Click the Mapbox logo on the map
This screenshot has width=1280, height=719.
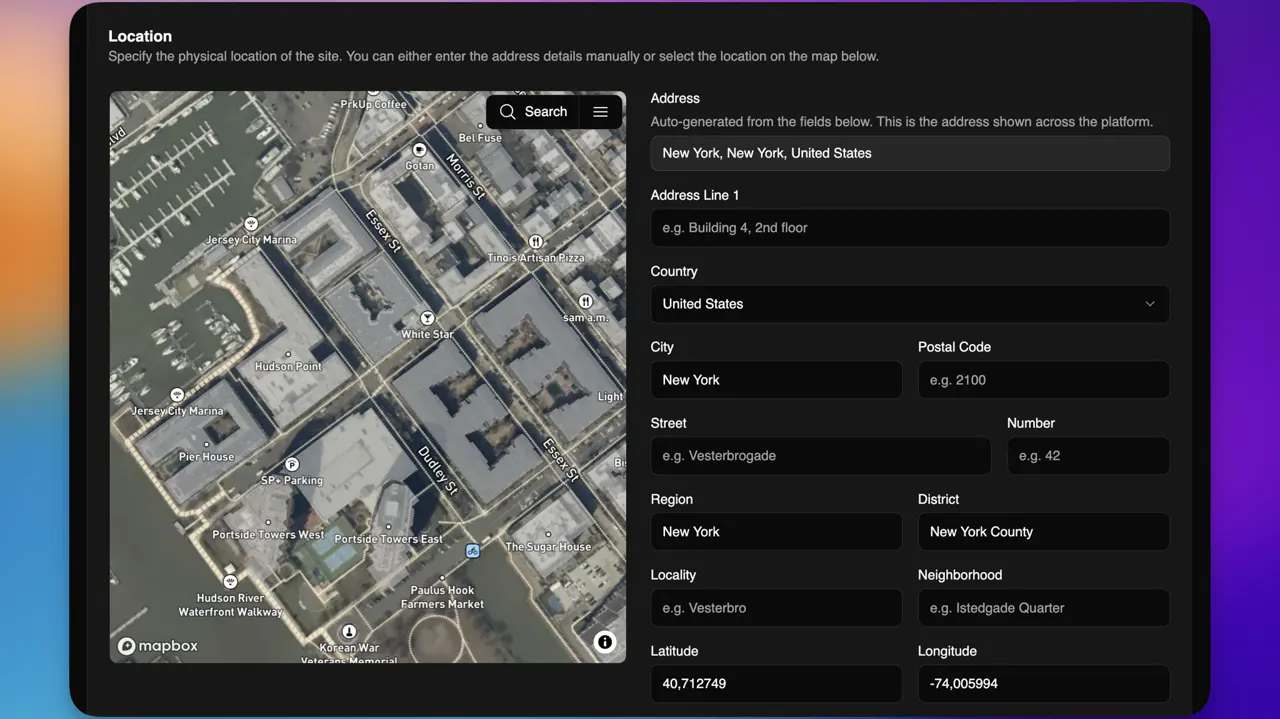tap(158, 646)
